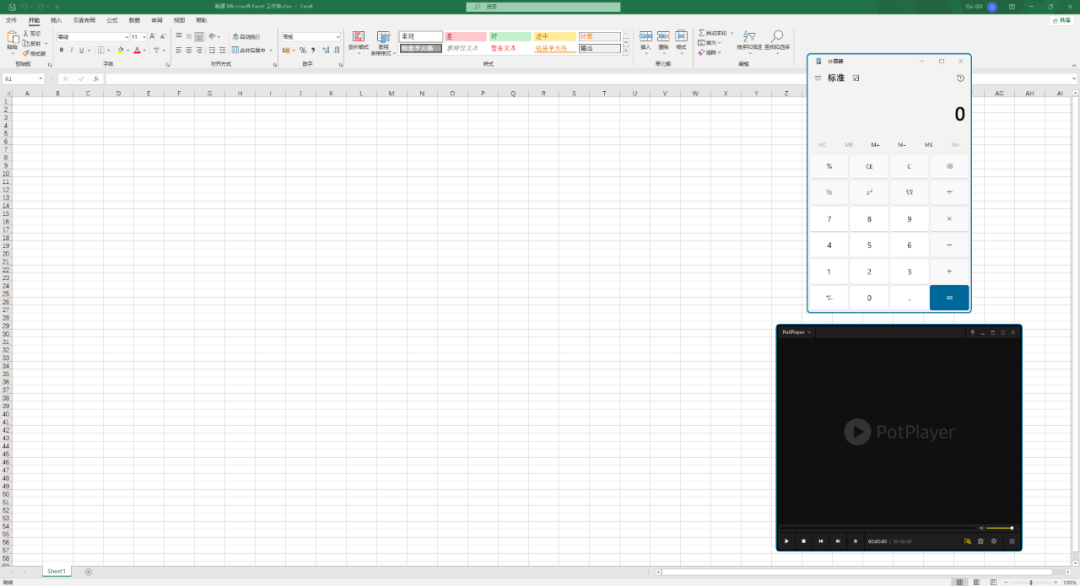Click the Find and Select magnifier in Excel
This screenshot has width=1080, height=586.
click(777, 37)
